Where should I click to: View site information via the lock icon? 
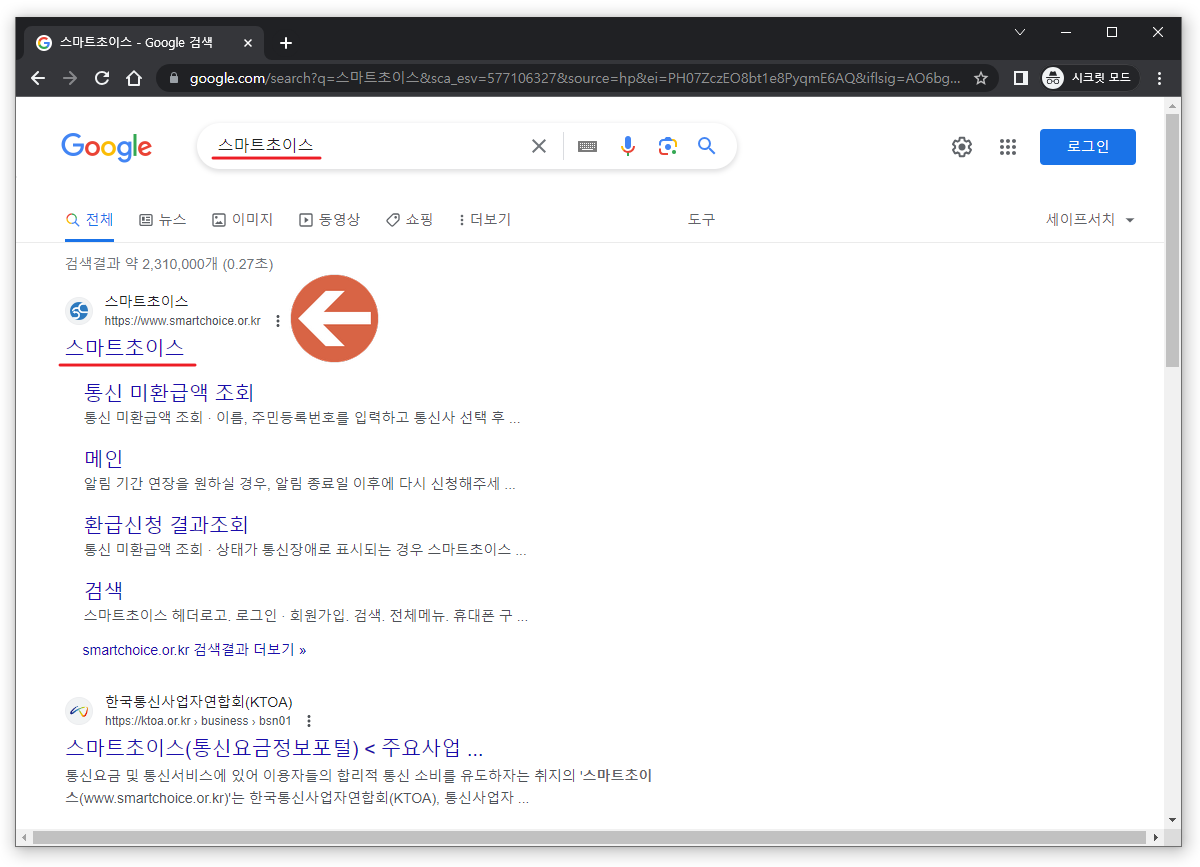174,78
